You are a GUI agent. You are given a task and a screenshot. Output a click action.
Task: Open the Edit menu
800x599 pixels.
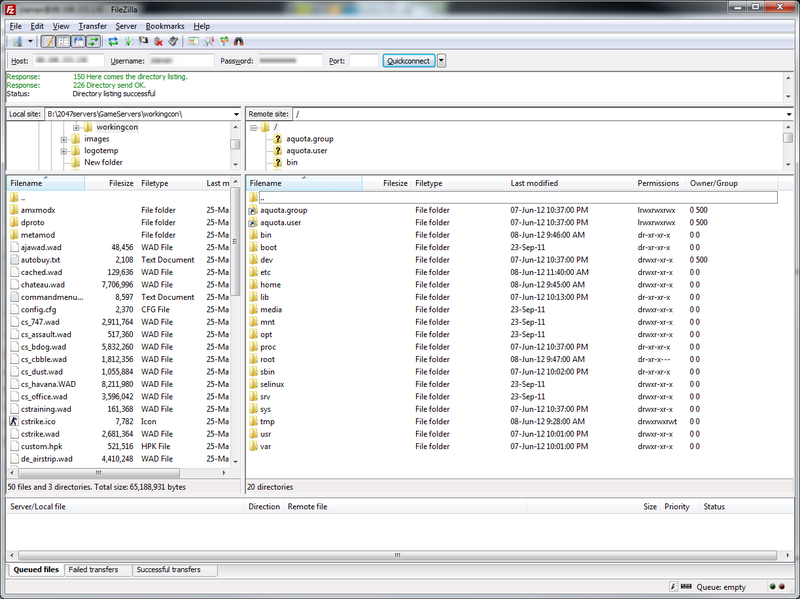(37, 26)
